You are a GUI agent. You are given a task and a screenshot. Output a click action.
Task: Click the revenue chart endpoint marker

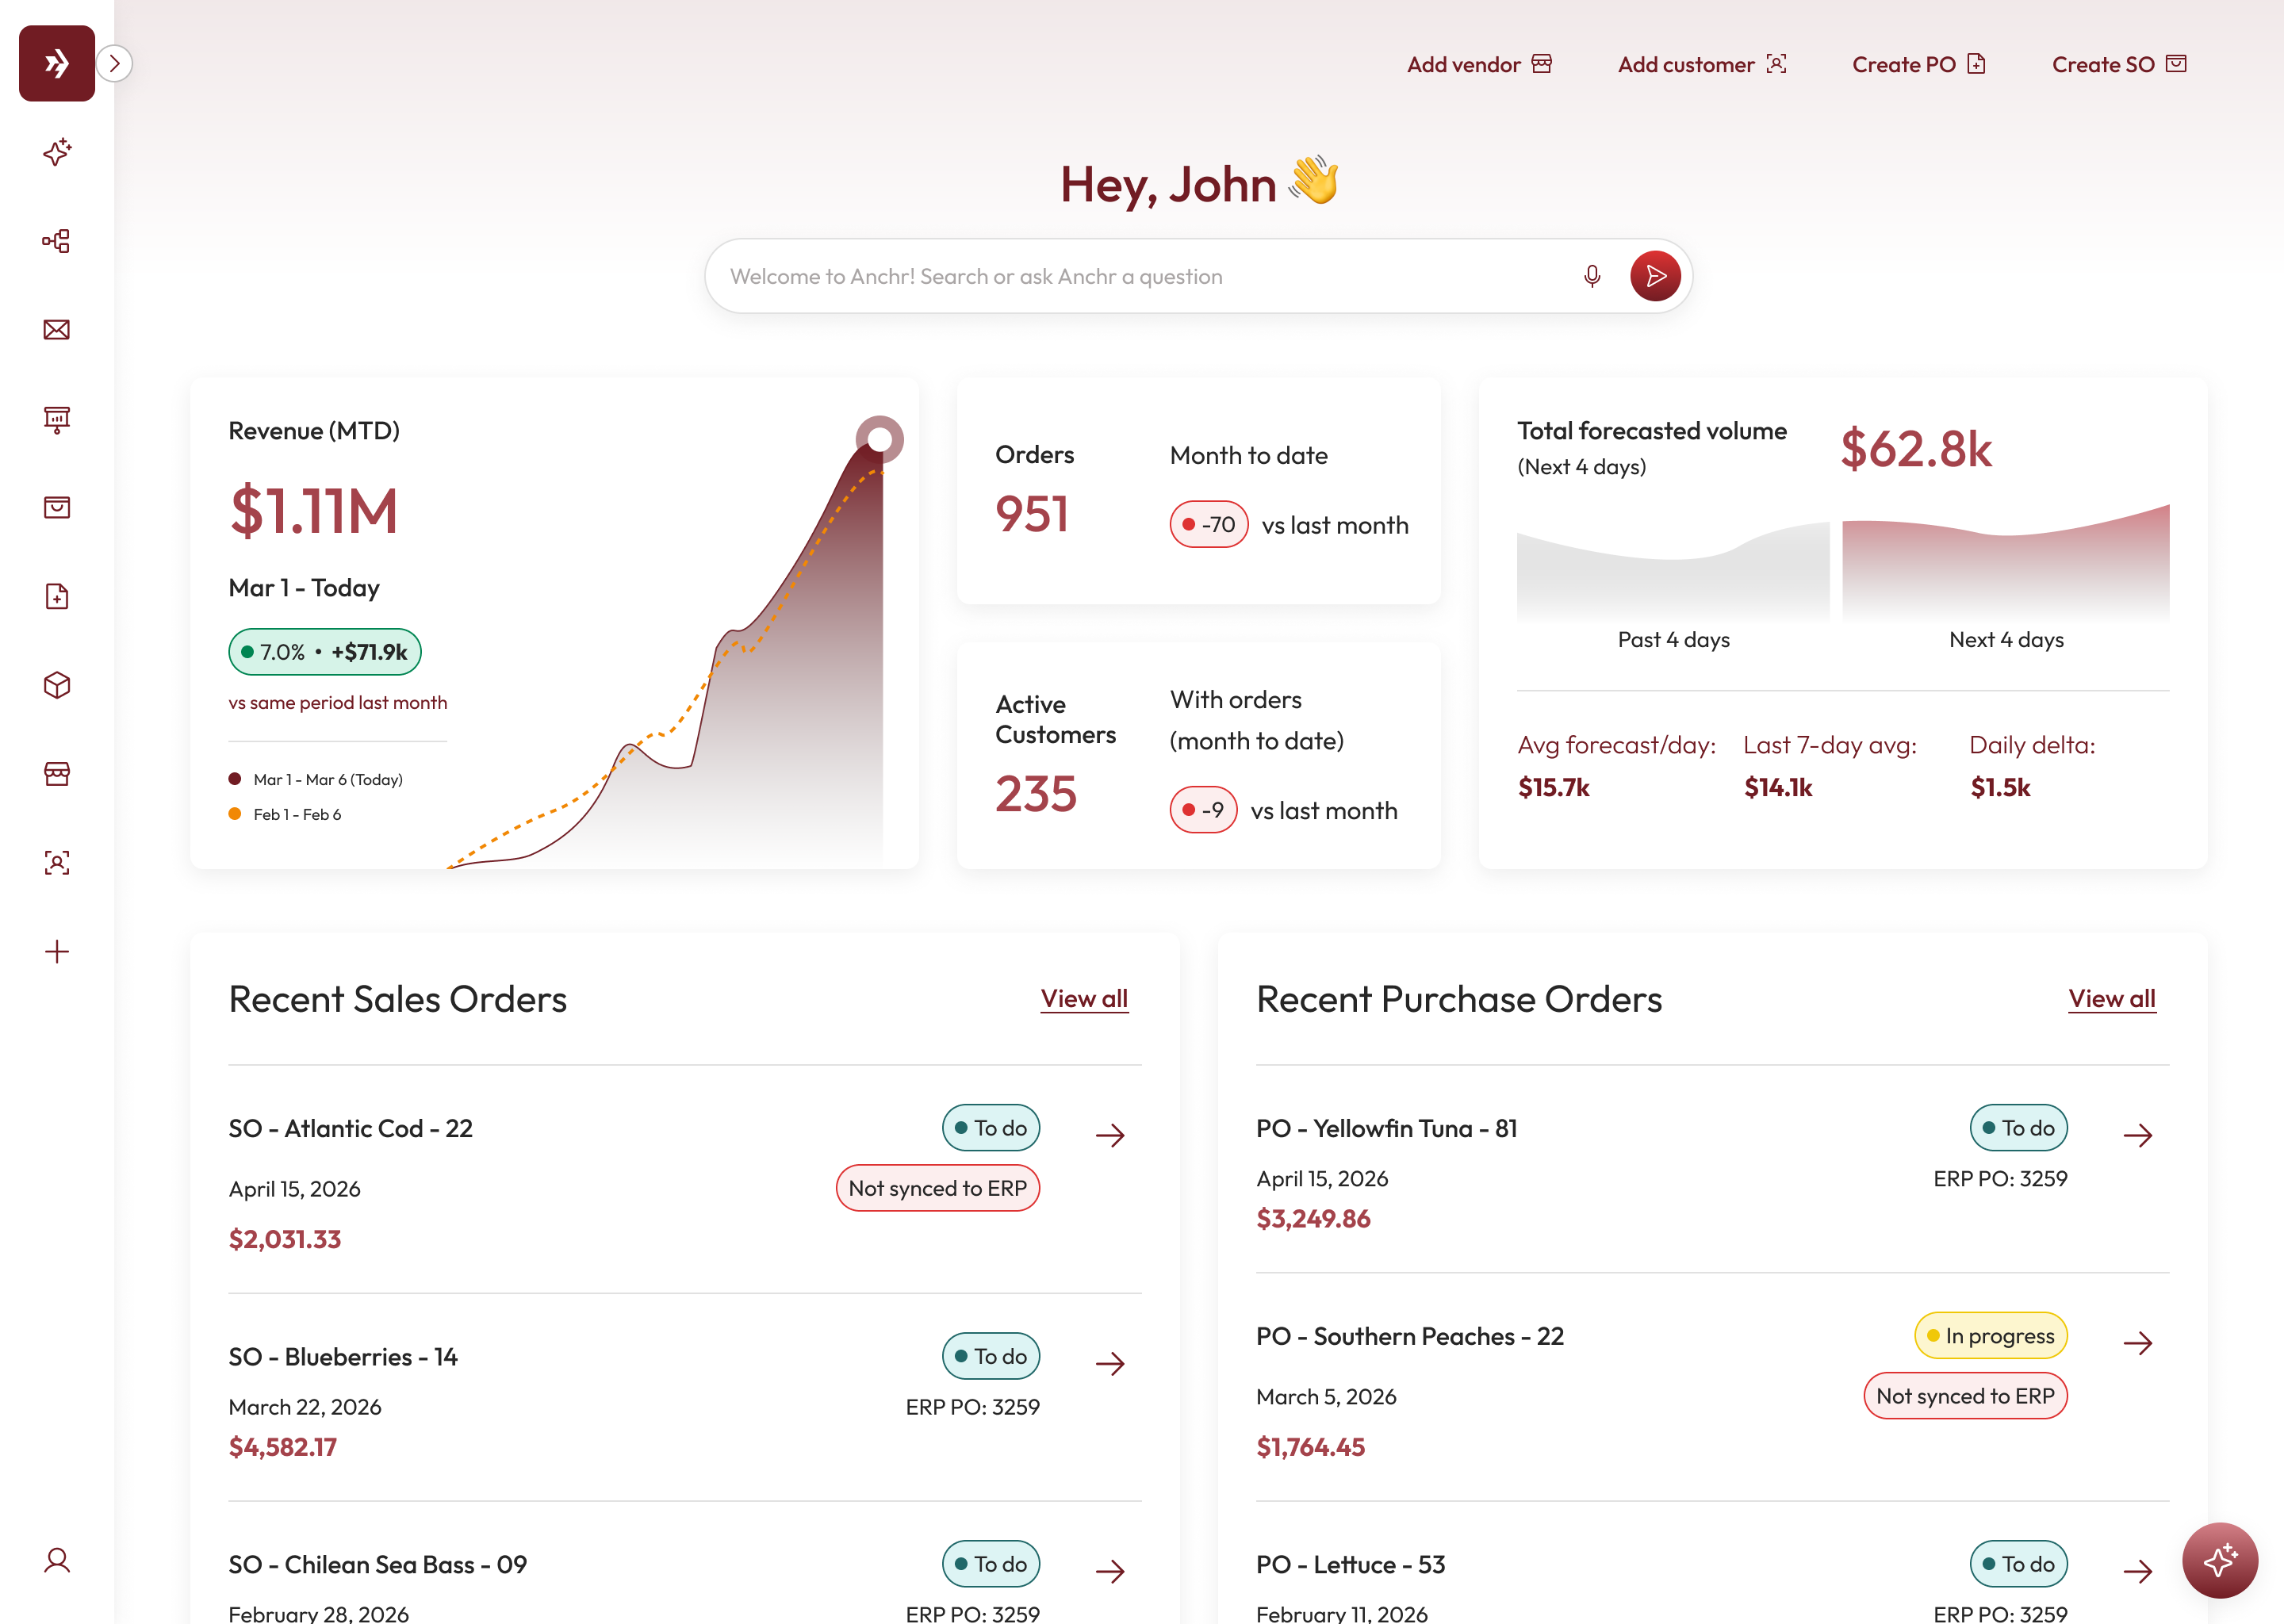(x=880, y=439)
